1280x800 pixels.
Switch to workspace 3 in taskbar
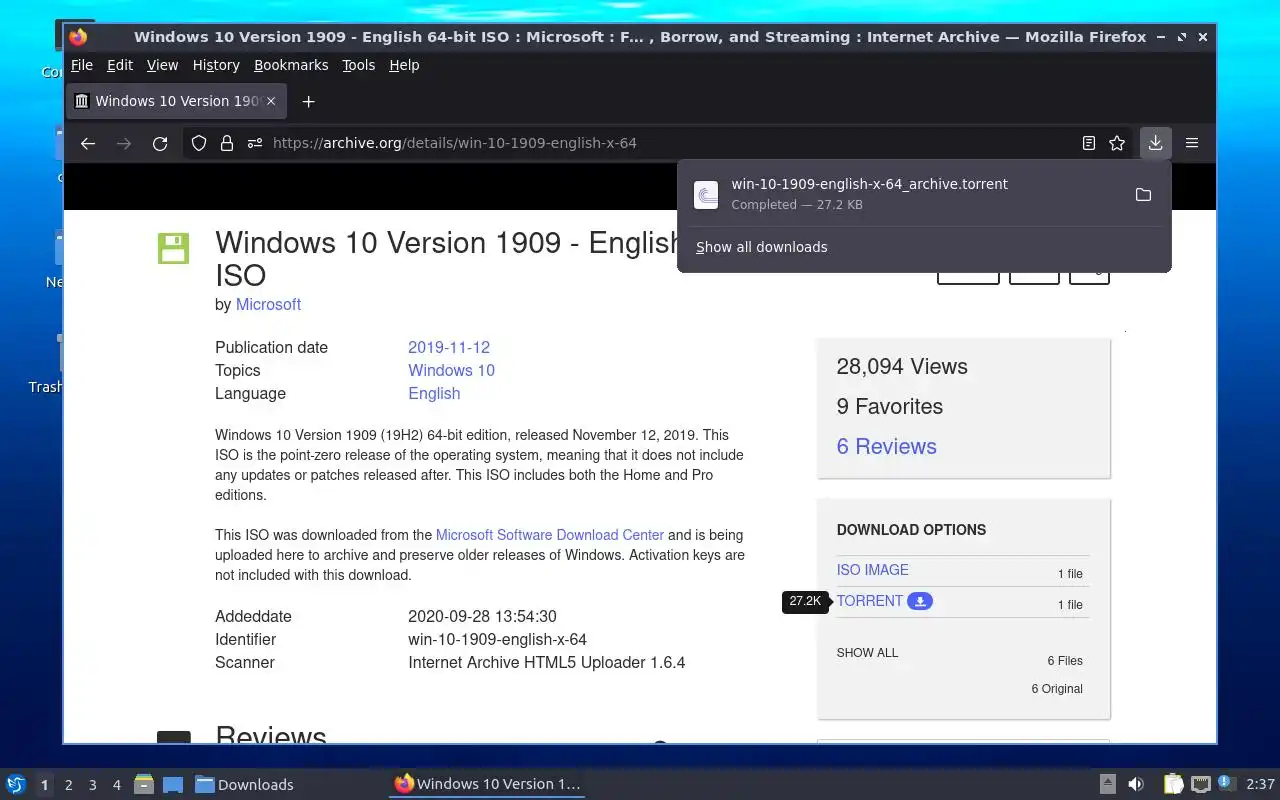[92, 785]
